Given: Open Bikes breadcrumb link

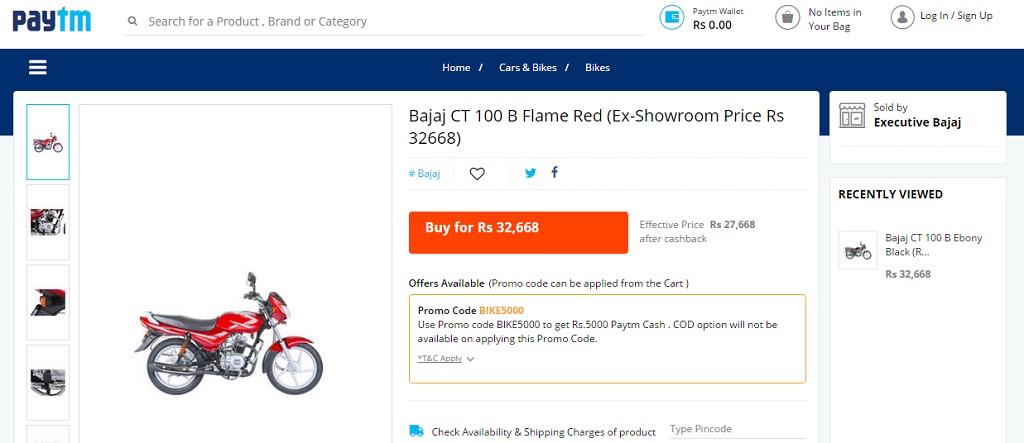Looking at the screenshot, I should point(597,67).
